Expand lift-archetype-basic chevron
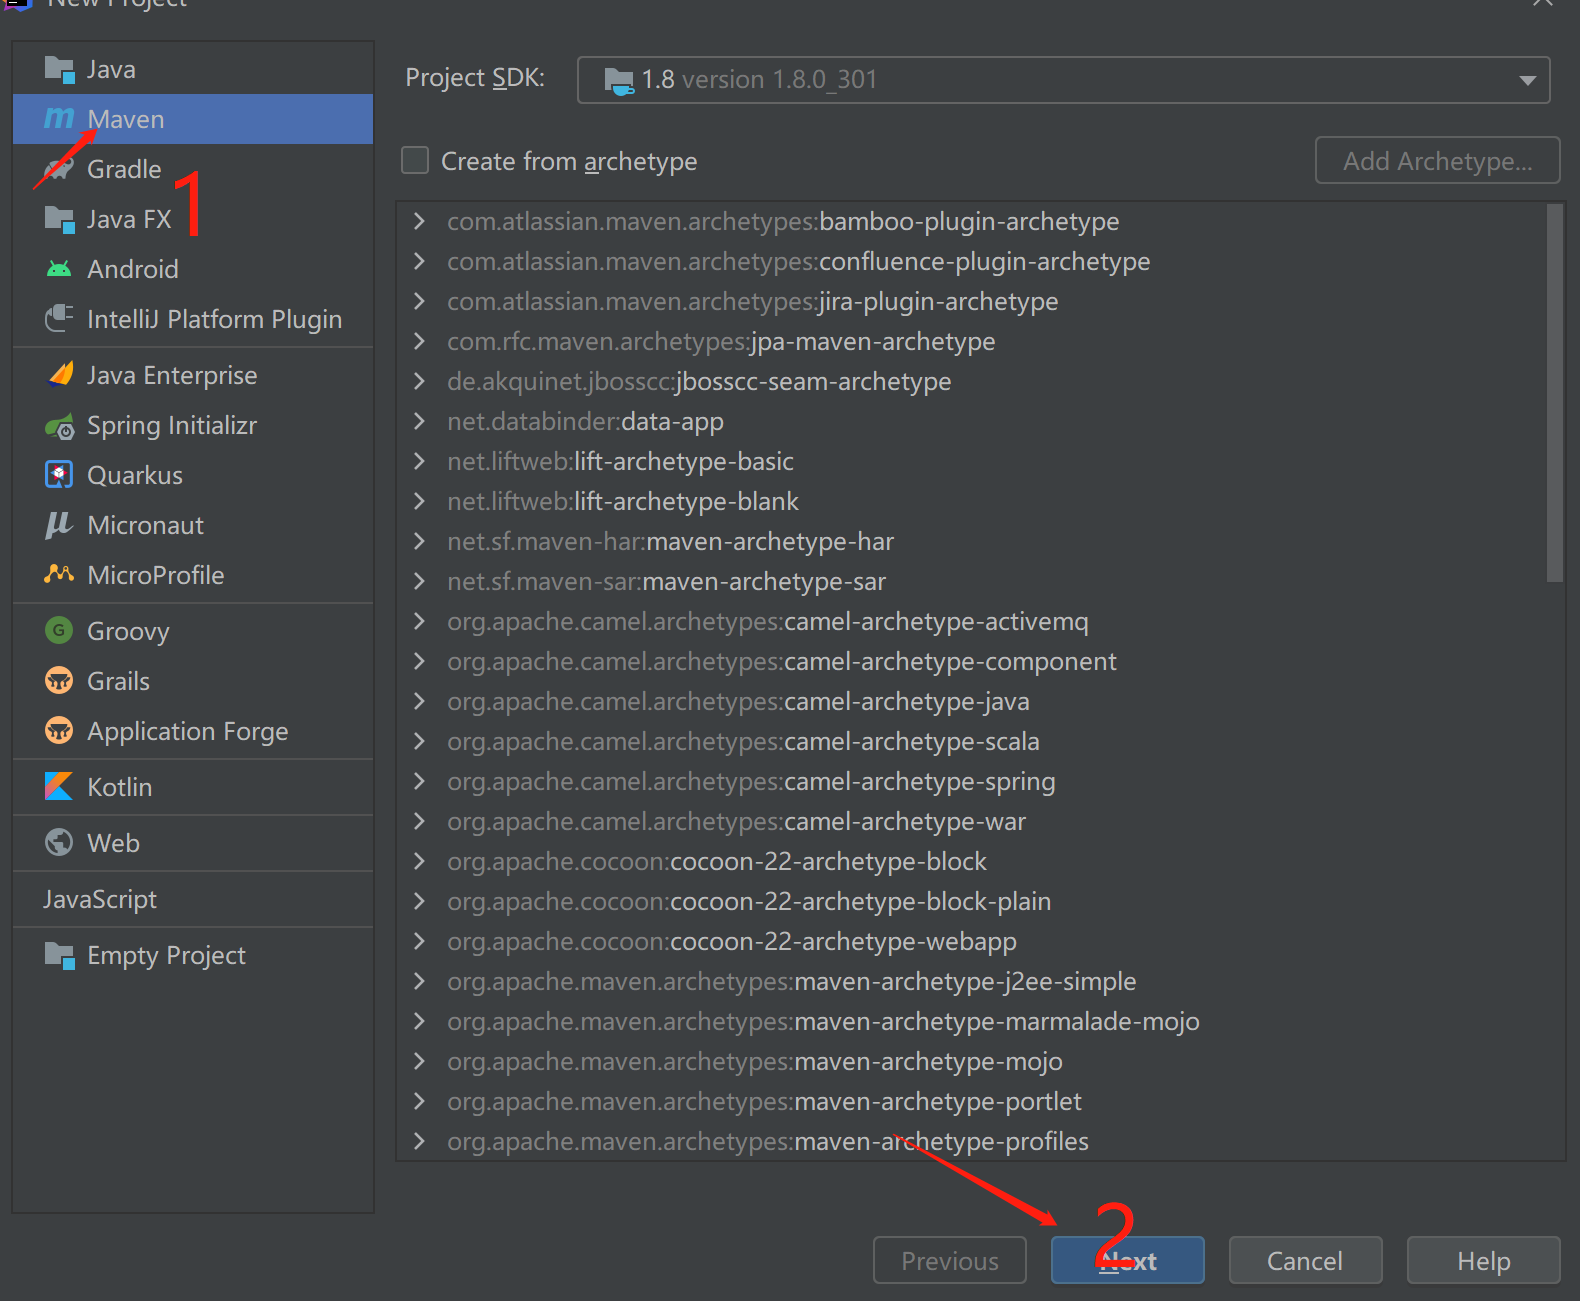 (x=420, y=461)
